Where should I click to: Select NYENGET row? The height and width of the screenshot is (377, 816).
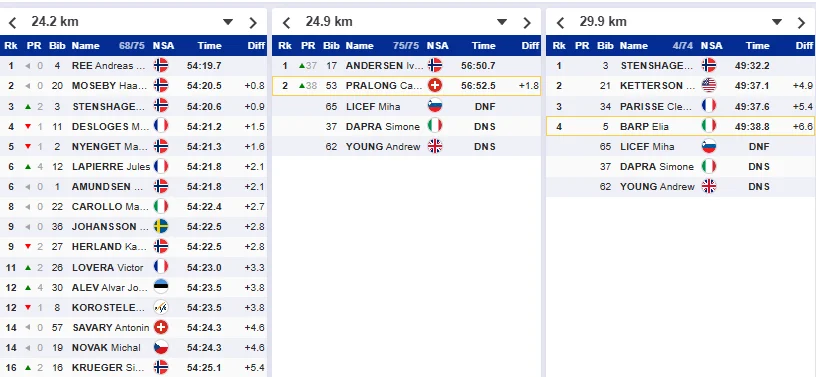click(133, 146)
